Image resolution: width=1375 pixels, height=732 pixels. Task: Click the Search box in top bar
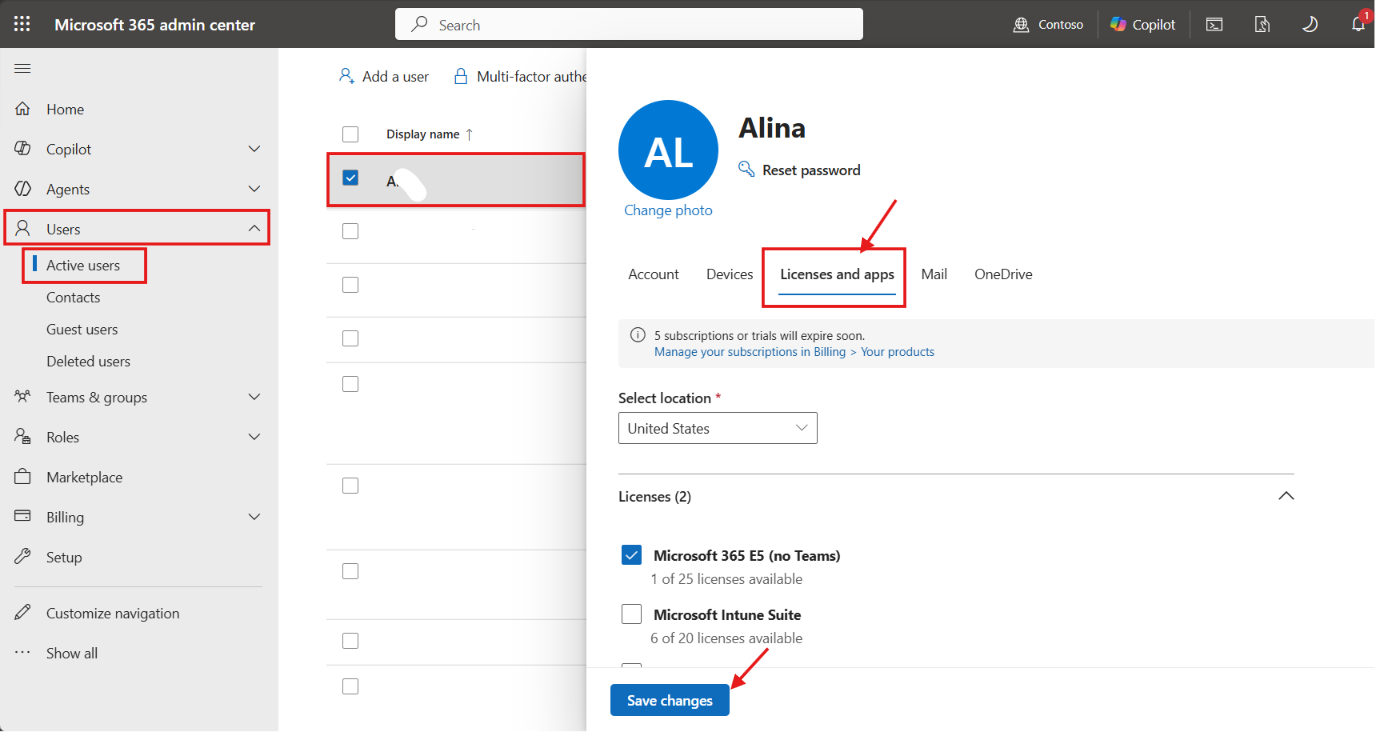pyautogui.click(x=629, y=24)
